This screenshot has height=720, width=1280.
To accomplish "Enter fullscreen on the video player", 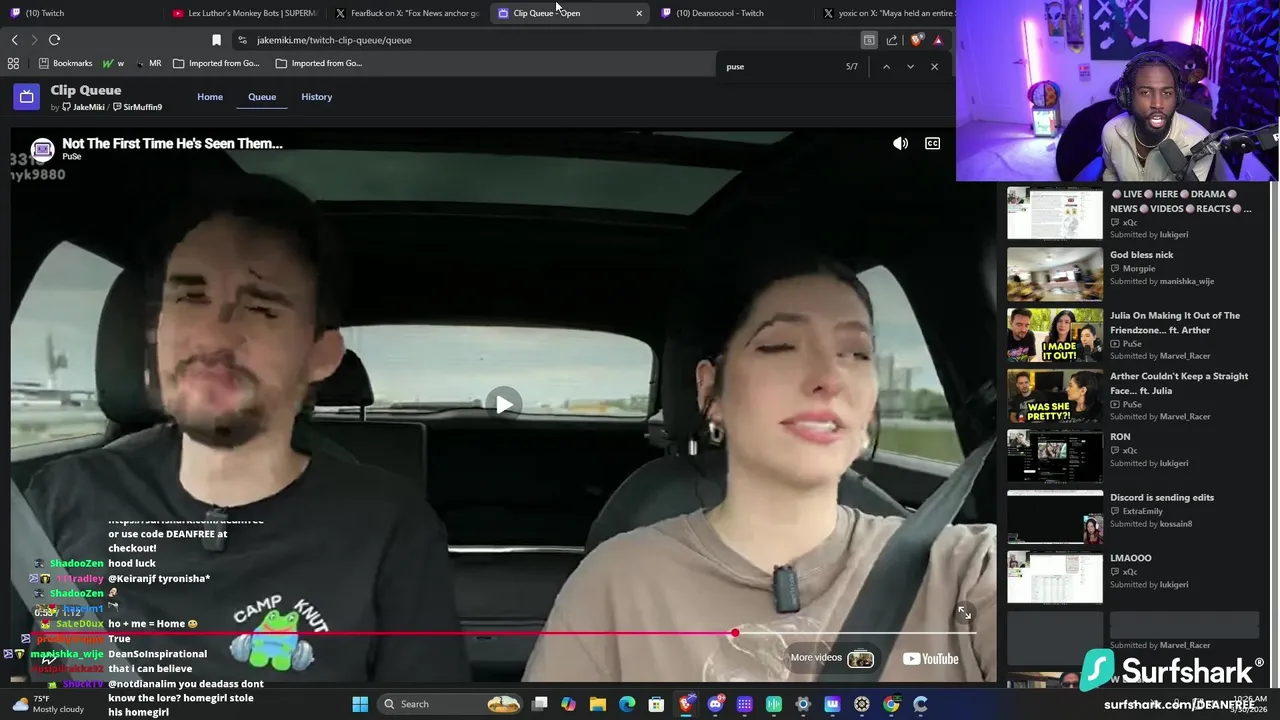I will (964, 613).
